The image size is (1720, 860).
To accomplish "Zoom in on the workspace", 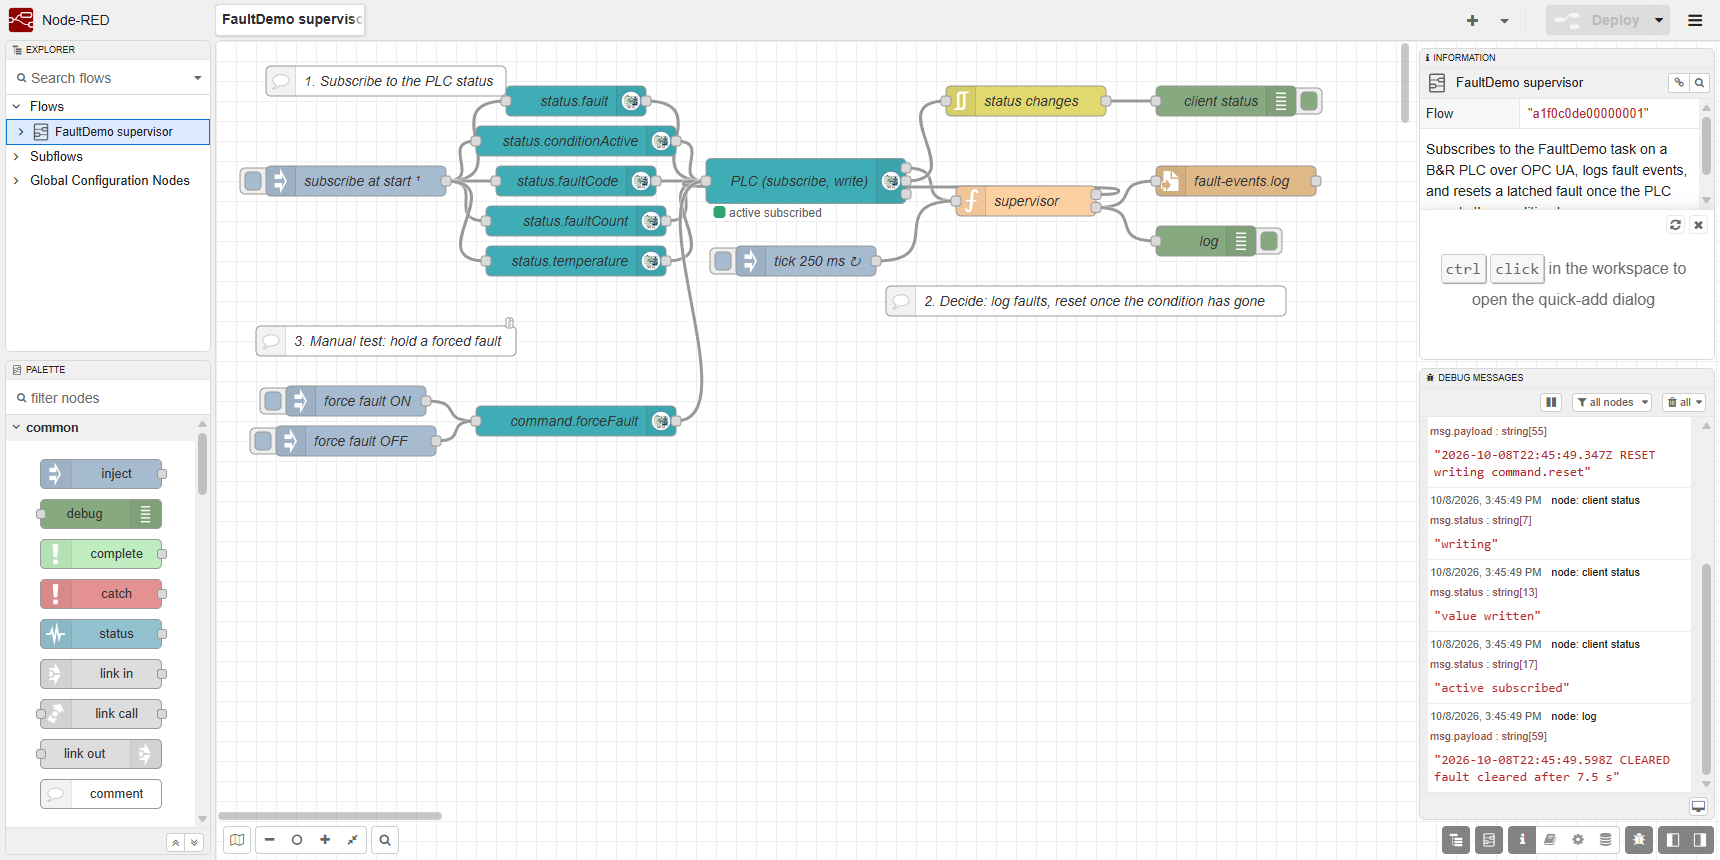I will pyautogui.click(x=325, y=840).
